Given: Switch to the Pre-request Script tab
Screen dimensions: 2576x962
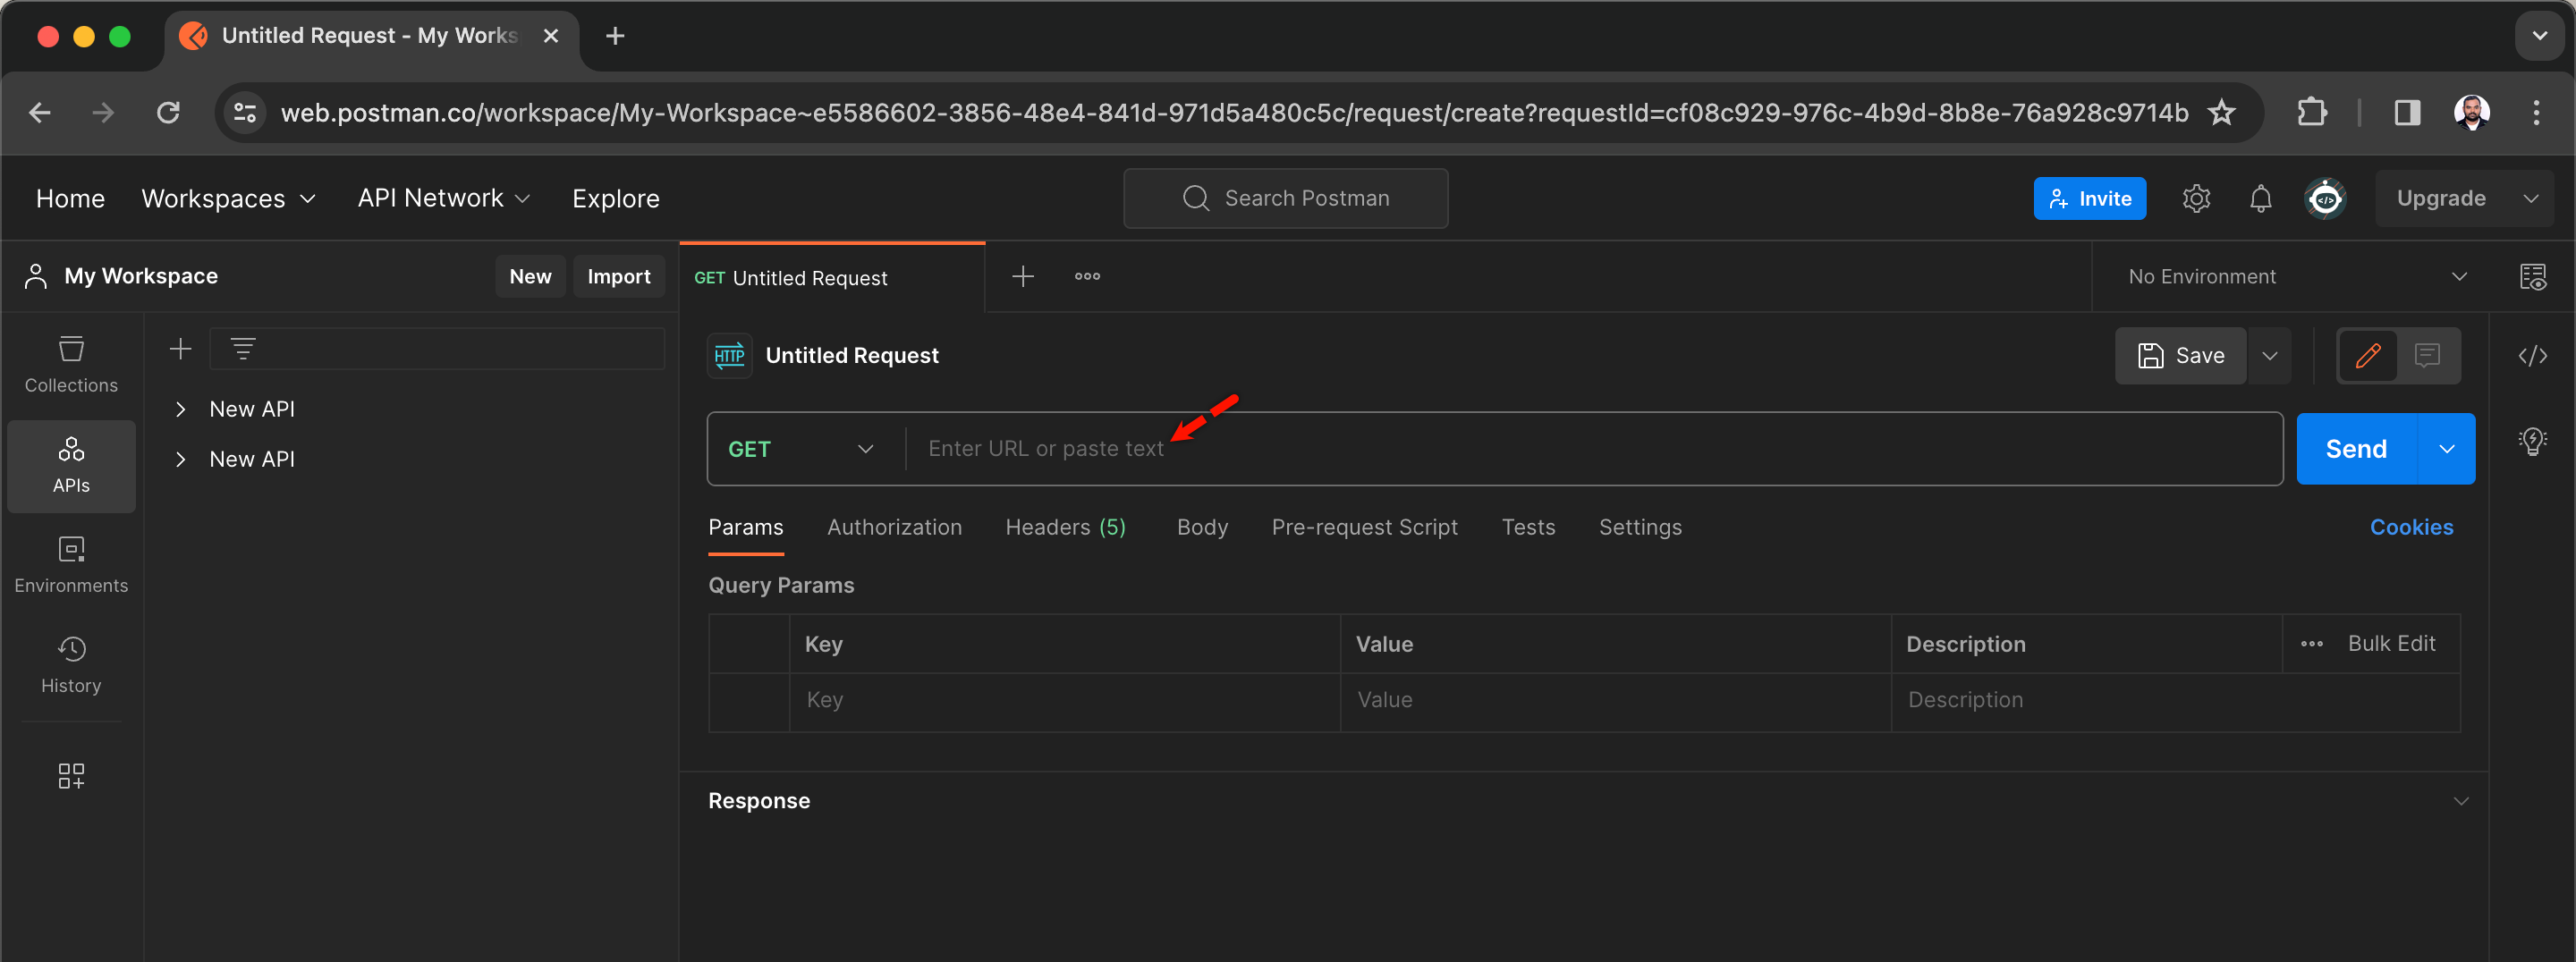Looking at the screenshot, I should point(1363,527).
